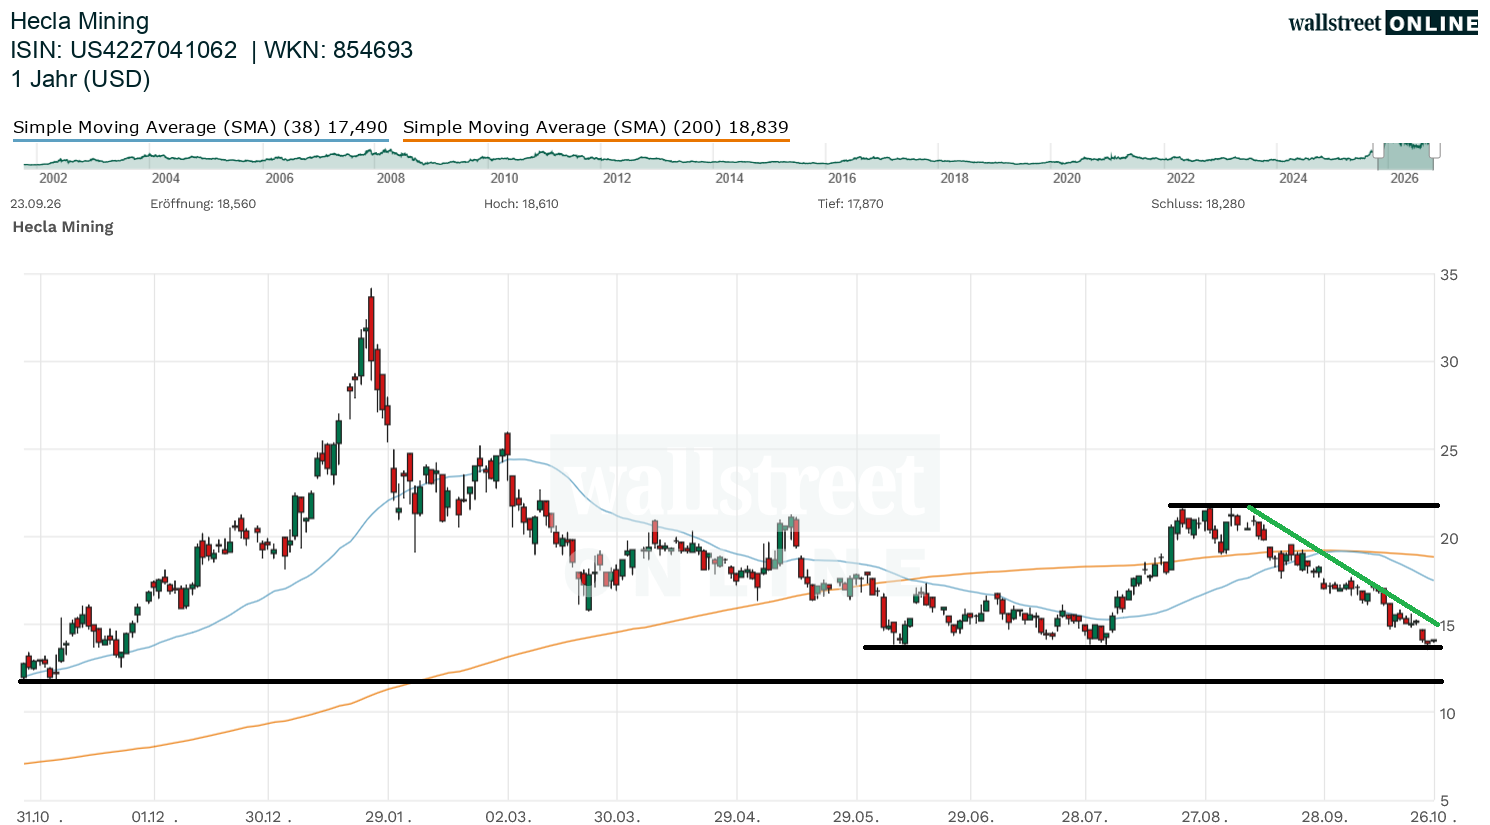Click the 26.10. x-axis date label
Screen dimensions: 1490x825
(x=1434, y=817)
